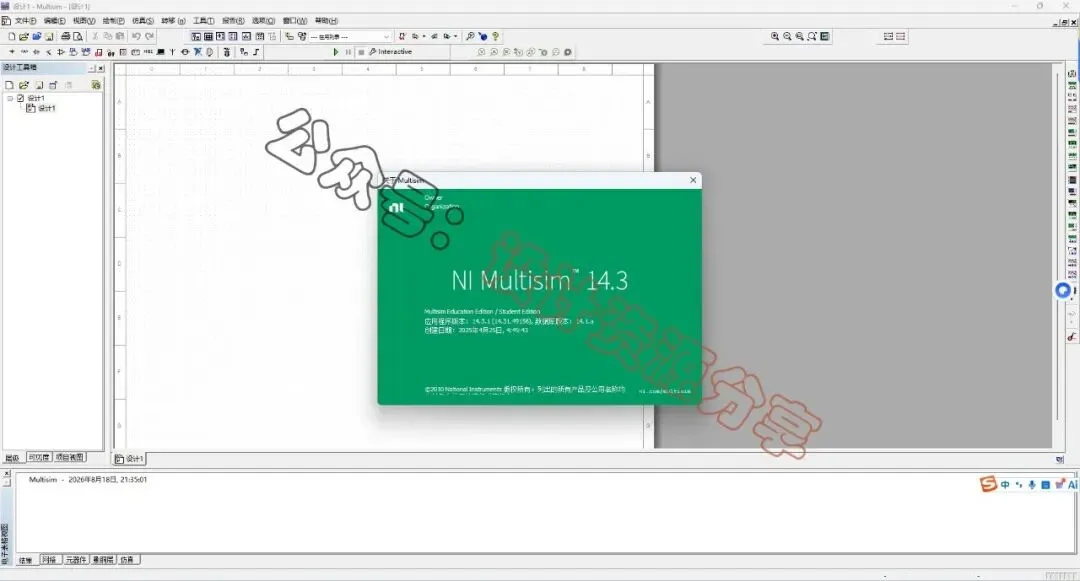The width and height of the screenshot is (1080, 581).
Task: Click the Grapher view icon
Action: [246, 36]
